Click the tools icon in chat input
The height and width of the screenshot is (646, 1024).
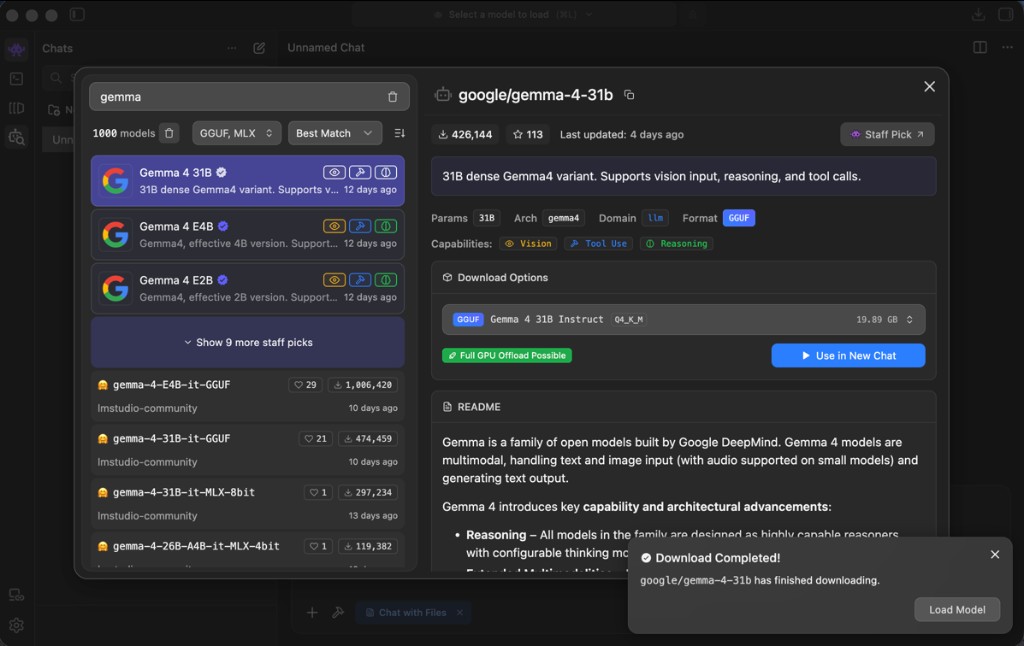tap(338, 612)
